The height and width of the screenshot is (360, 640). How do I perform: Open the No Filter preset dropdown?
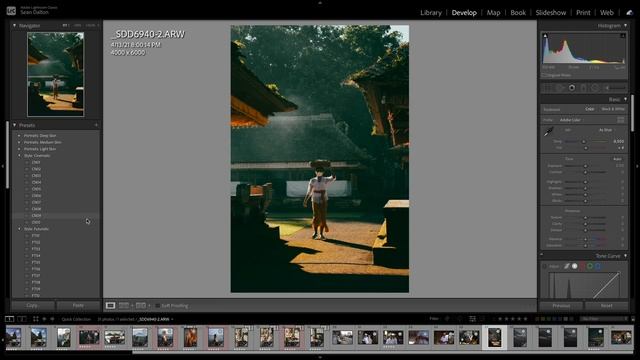point(604,319)
